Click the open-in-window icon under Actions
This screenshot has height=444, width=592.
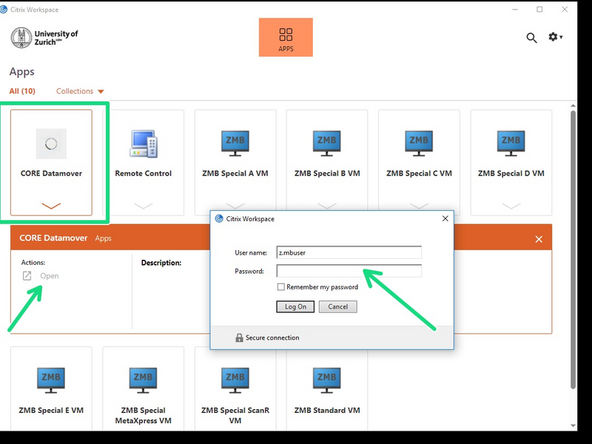27,276
